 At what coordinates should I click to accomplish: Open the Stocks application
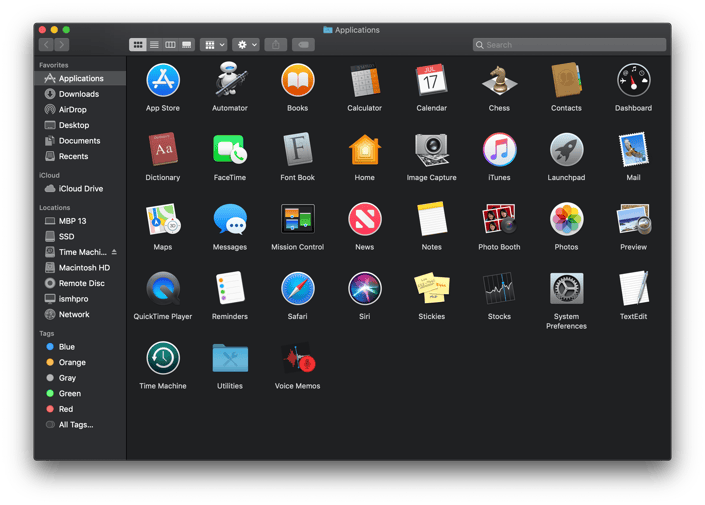click(499, 289)
